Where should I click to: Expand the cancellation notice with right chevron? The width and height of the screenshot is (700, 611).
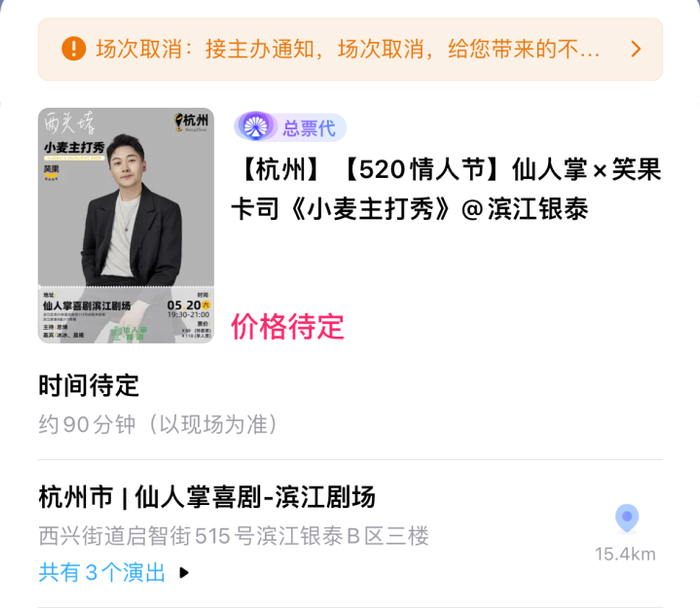(635, 49)
